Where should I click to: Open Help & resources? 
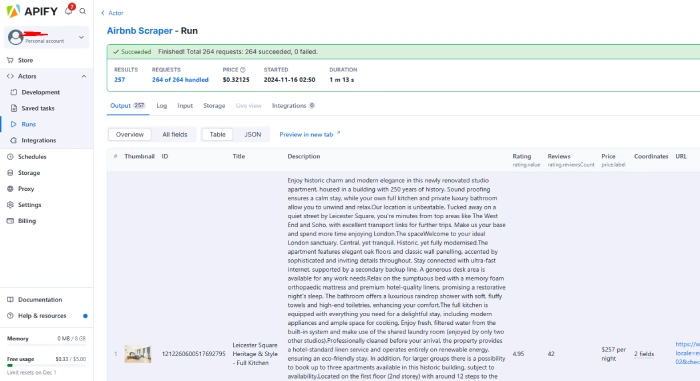[42, 316]
